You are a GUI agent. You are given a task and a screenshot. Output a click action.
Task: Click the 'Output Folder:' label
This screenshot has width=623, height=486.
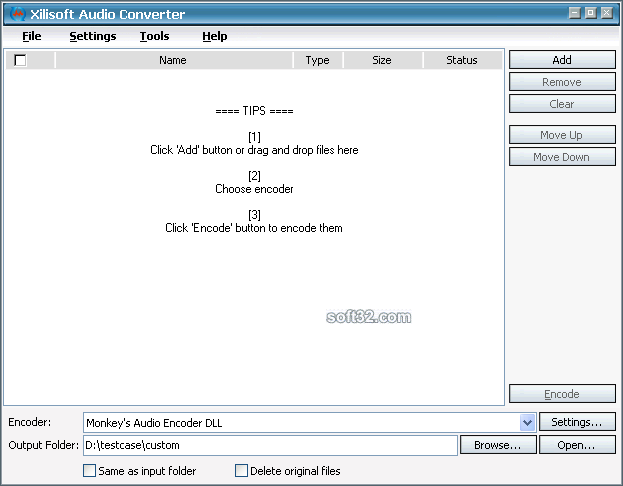click(x=44, y=445)
